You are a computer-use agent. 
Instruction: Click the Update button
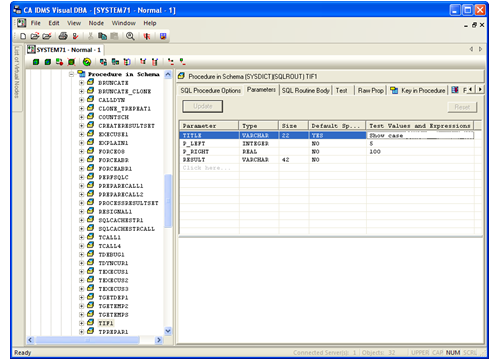203,106
